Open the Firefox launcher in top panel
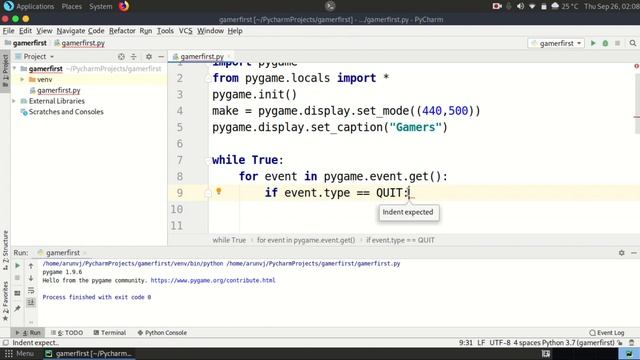The width and height of the screenshot is (640, 360). [x=124, y=6]
